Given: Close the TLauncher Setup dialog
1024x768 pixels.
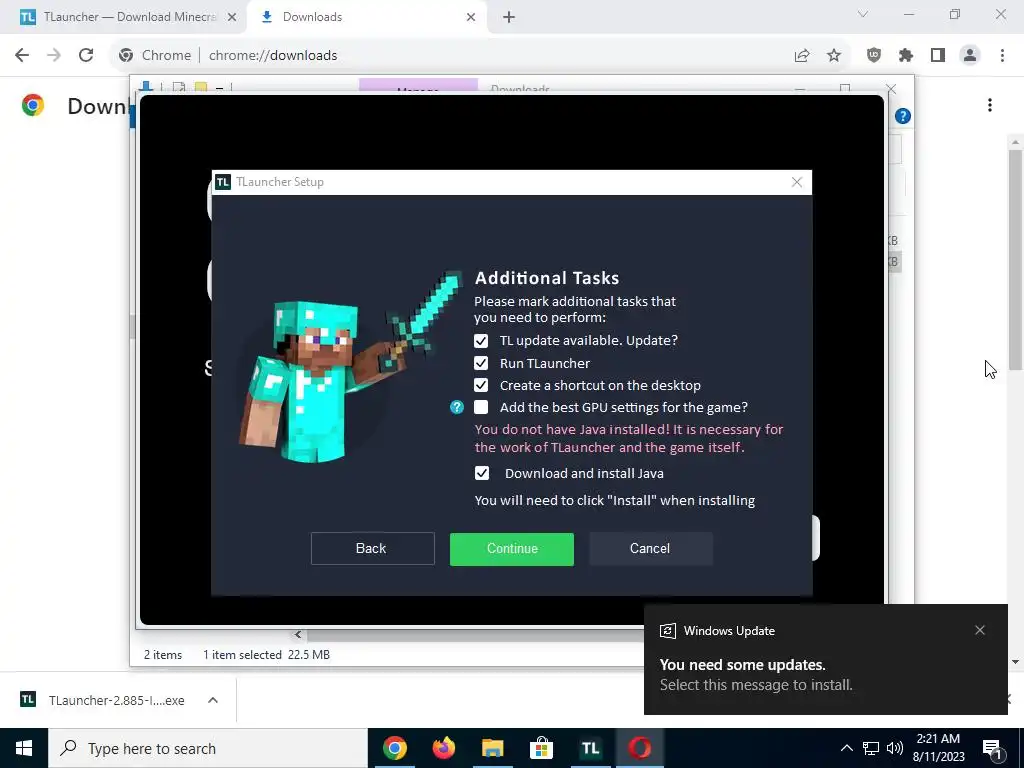Looking at the screenshot, I should pyautogui.click(x=797, y=182).
